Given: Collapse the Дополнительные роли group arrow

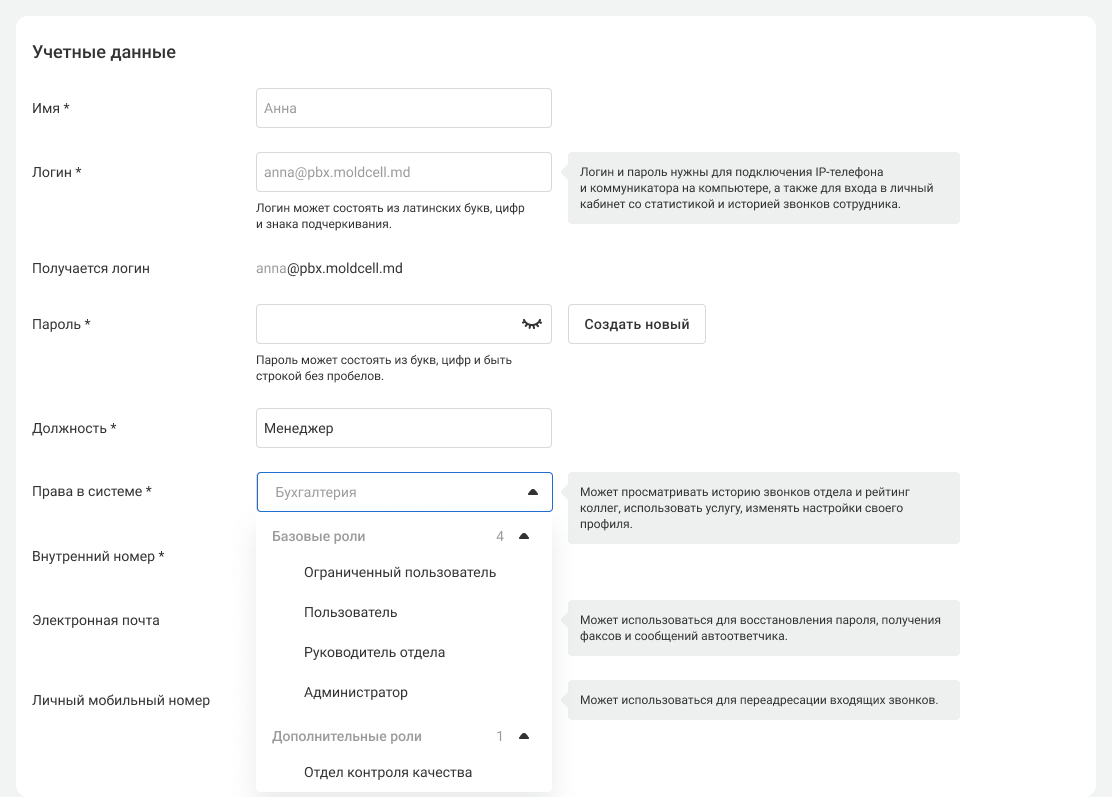Looking at the screenshot, I should coord(524,737).
